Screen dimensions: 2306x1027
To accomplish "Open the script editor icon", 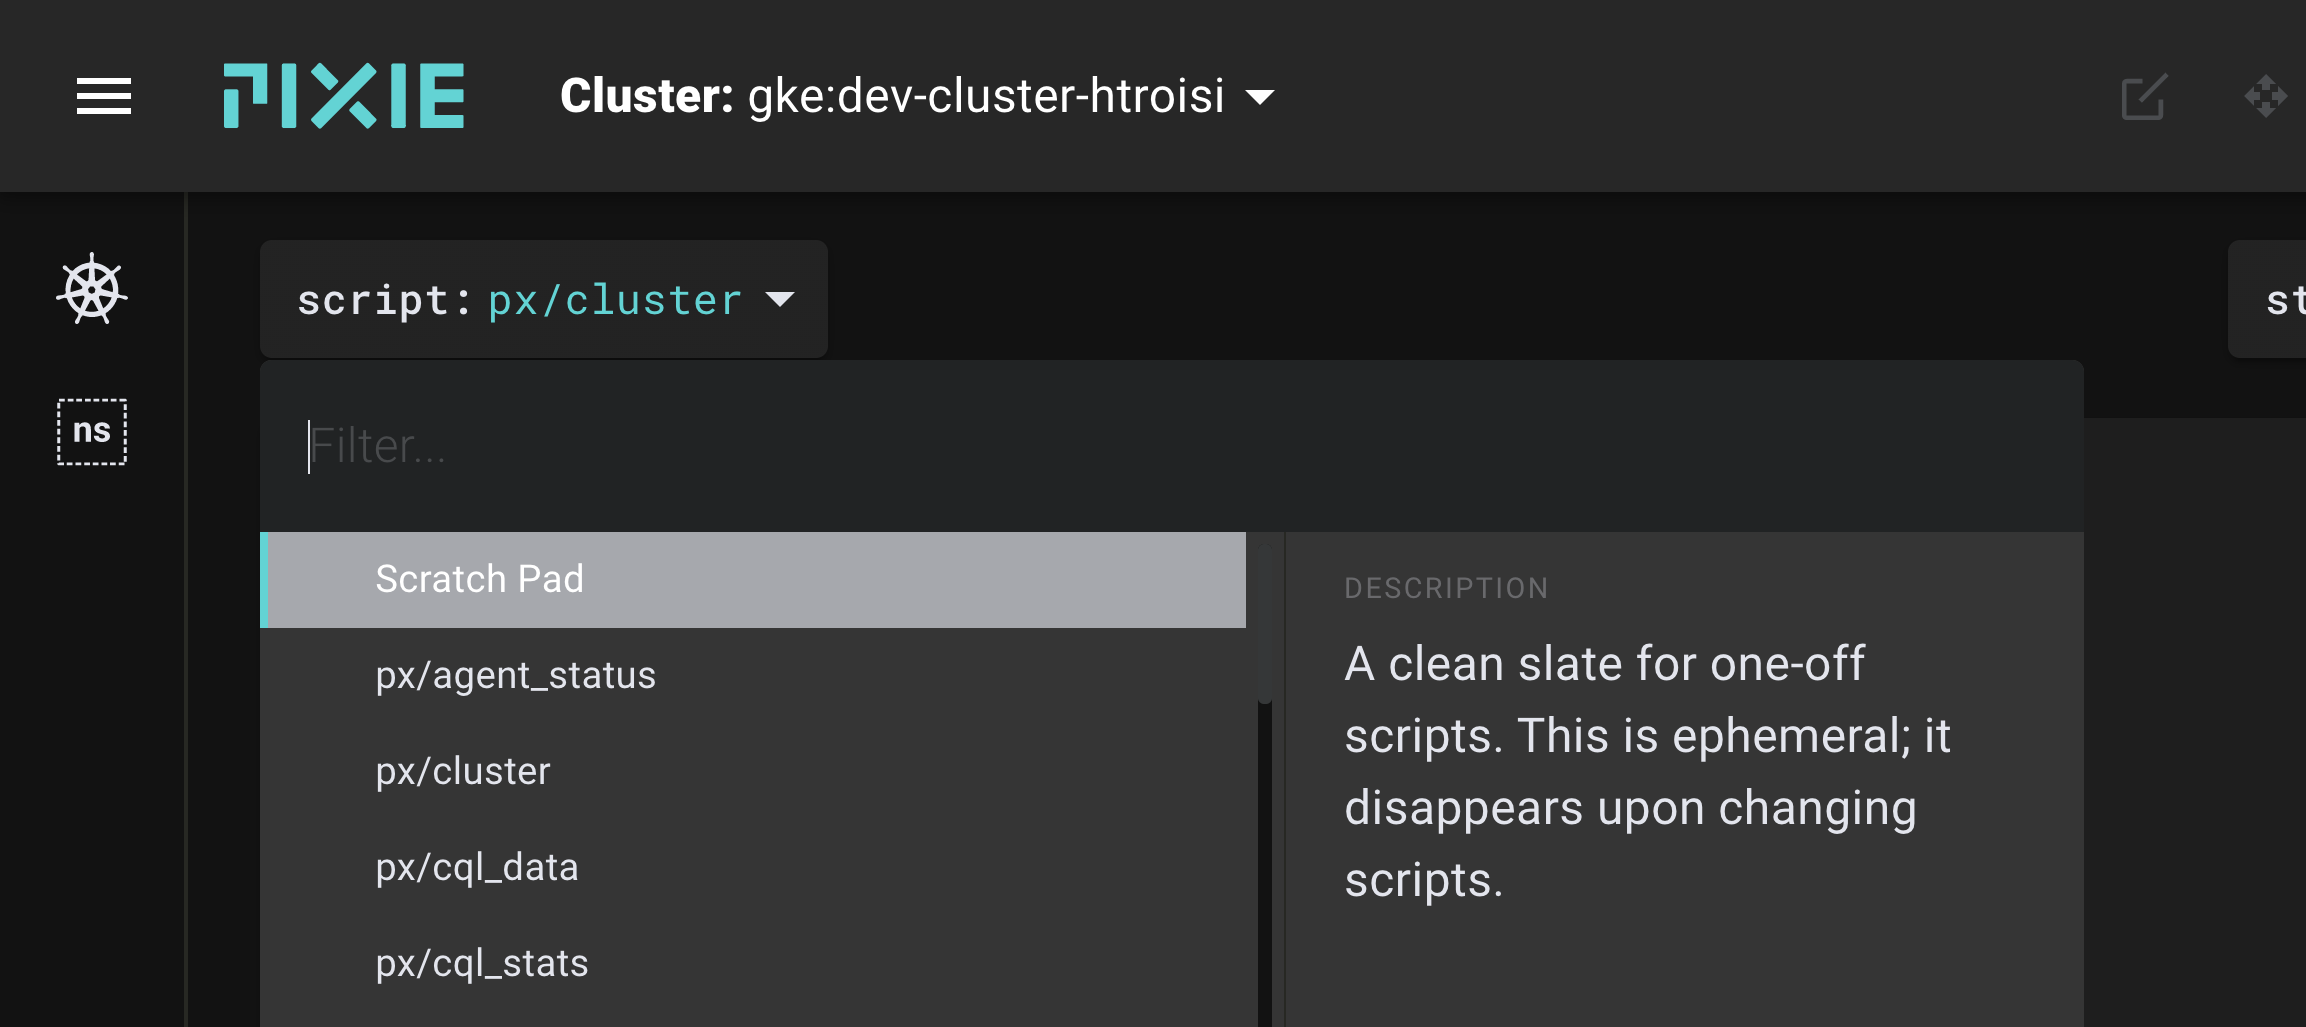I will point(2143,97).
